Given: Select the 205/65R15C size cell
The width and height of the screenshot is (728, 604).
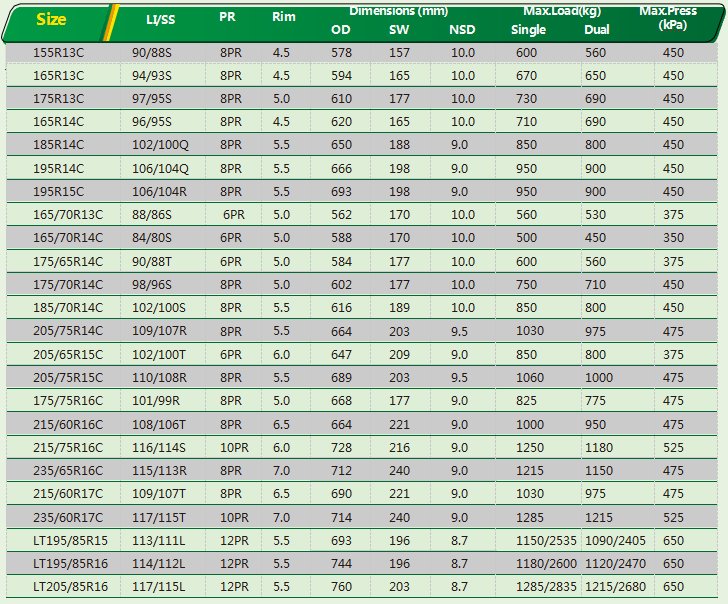Looking at the screenshot, I should point(68,353).
